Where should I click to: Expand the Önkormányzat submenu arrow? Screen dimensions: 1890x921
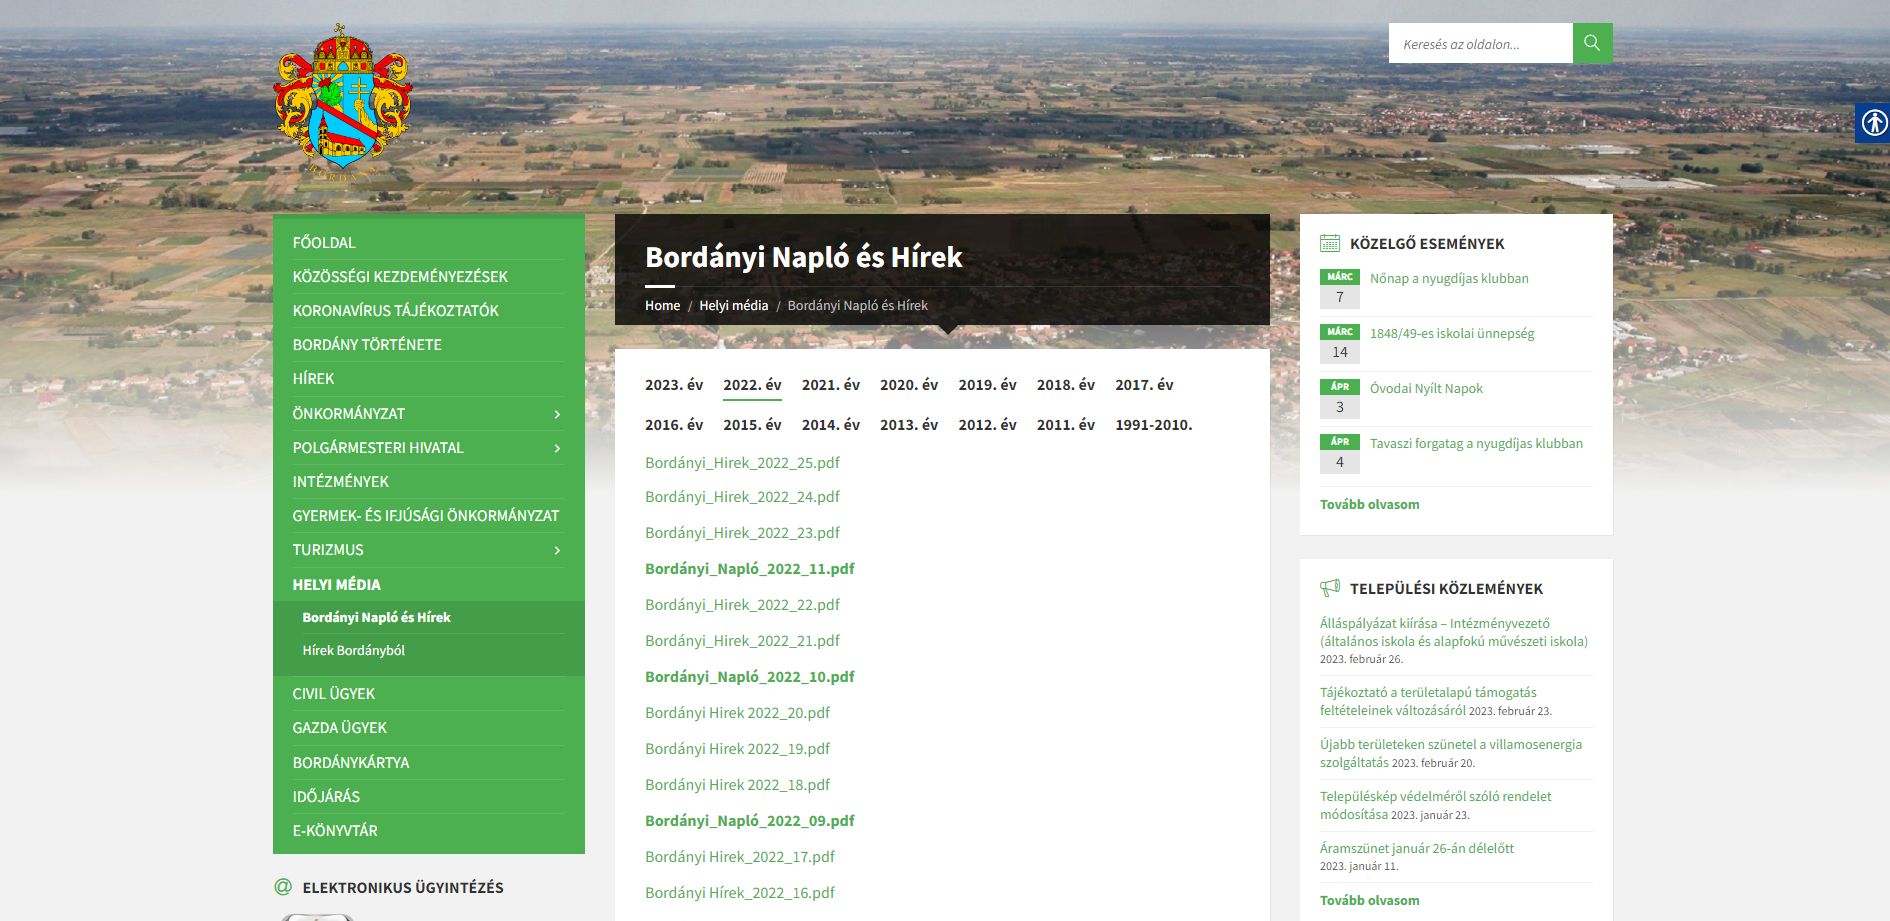(x=557, y=414)
